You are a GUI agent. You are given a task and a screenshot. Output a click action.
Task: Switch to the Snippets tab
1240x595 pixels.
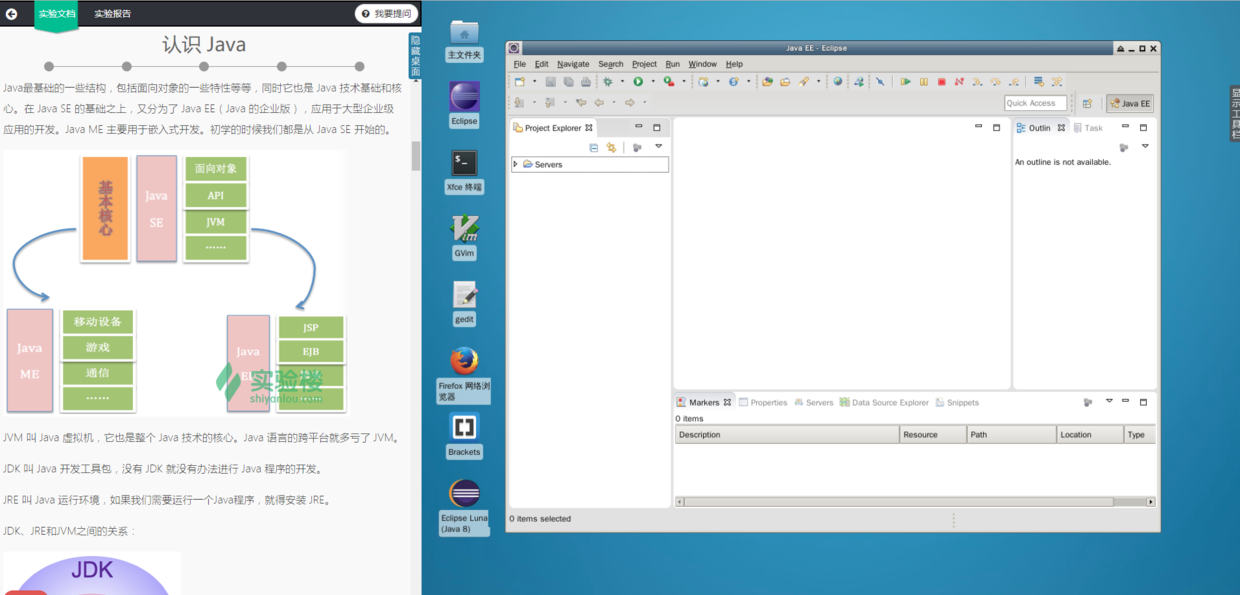coord(957,403)
